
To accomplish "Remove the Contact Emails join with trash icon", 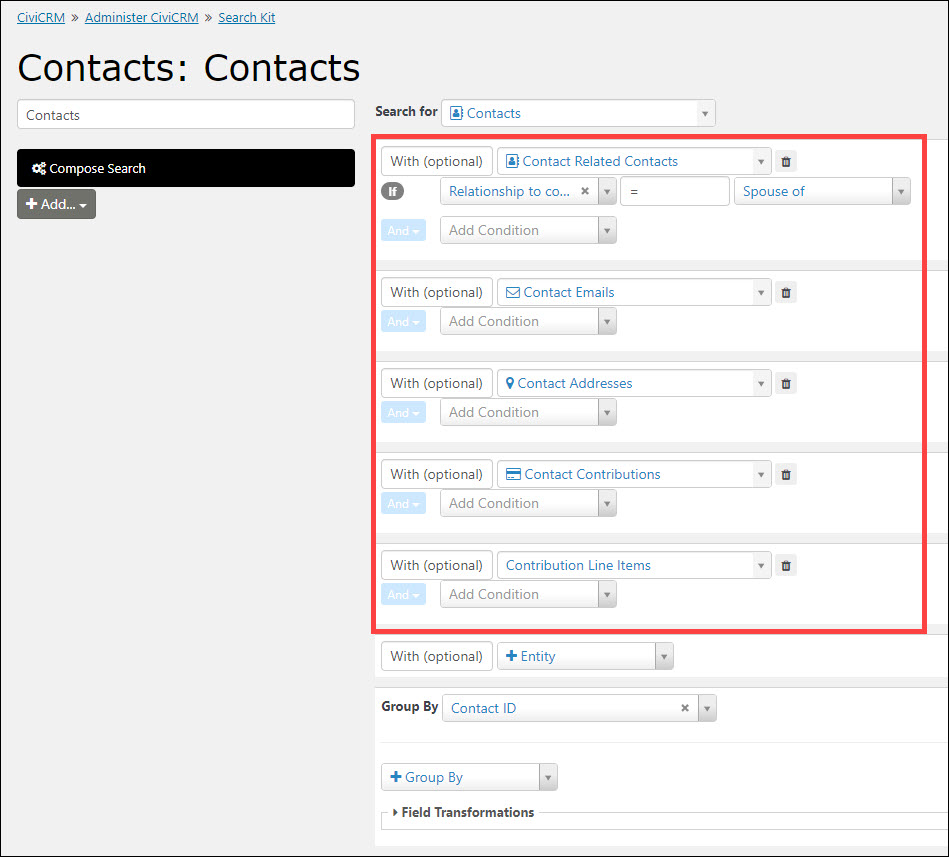I will click(x=786, y=293).
